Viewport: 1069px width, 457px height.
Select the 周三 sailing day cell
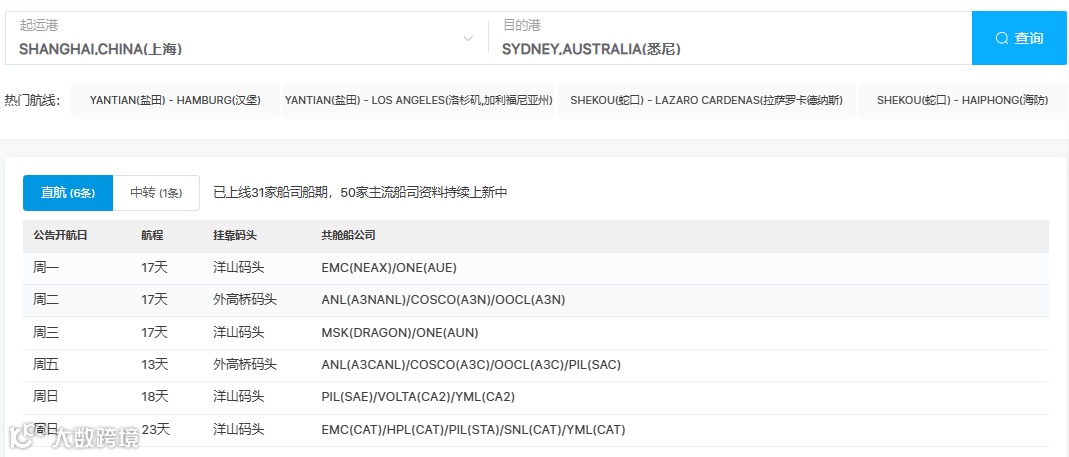pos(46,332)
